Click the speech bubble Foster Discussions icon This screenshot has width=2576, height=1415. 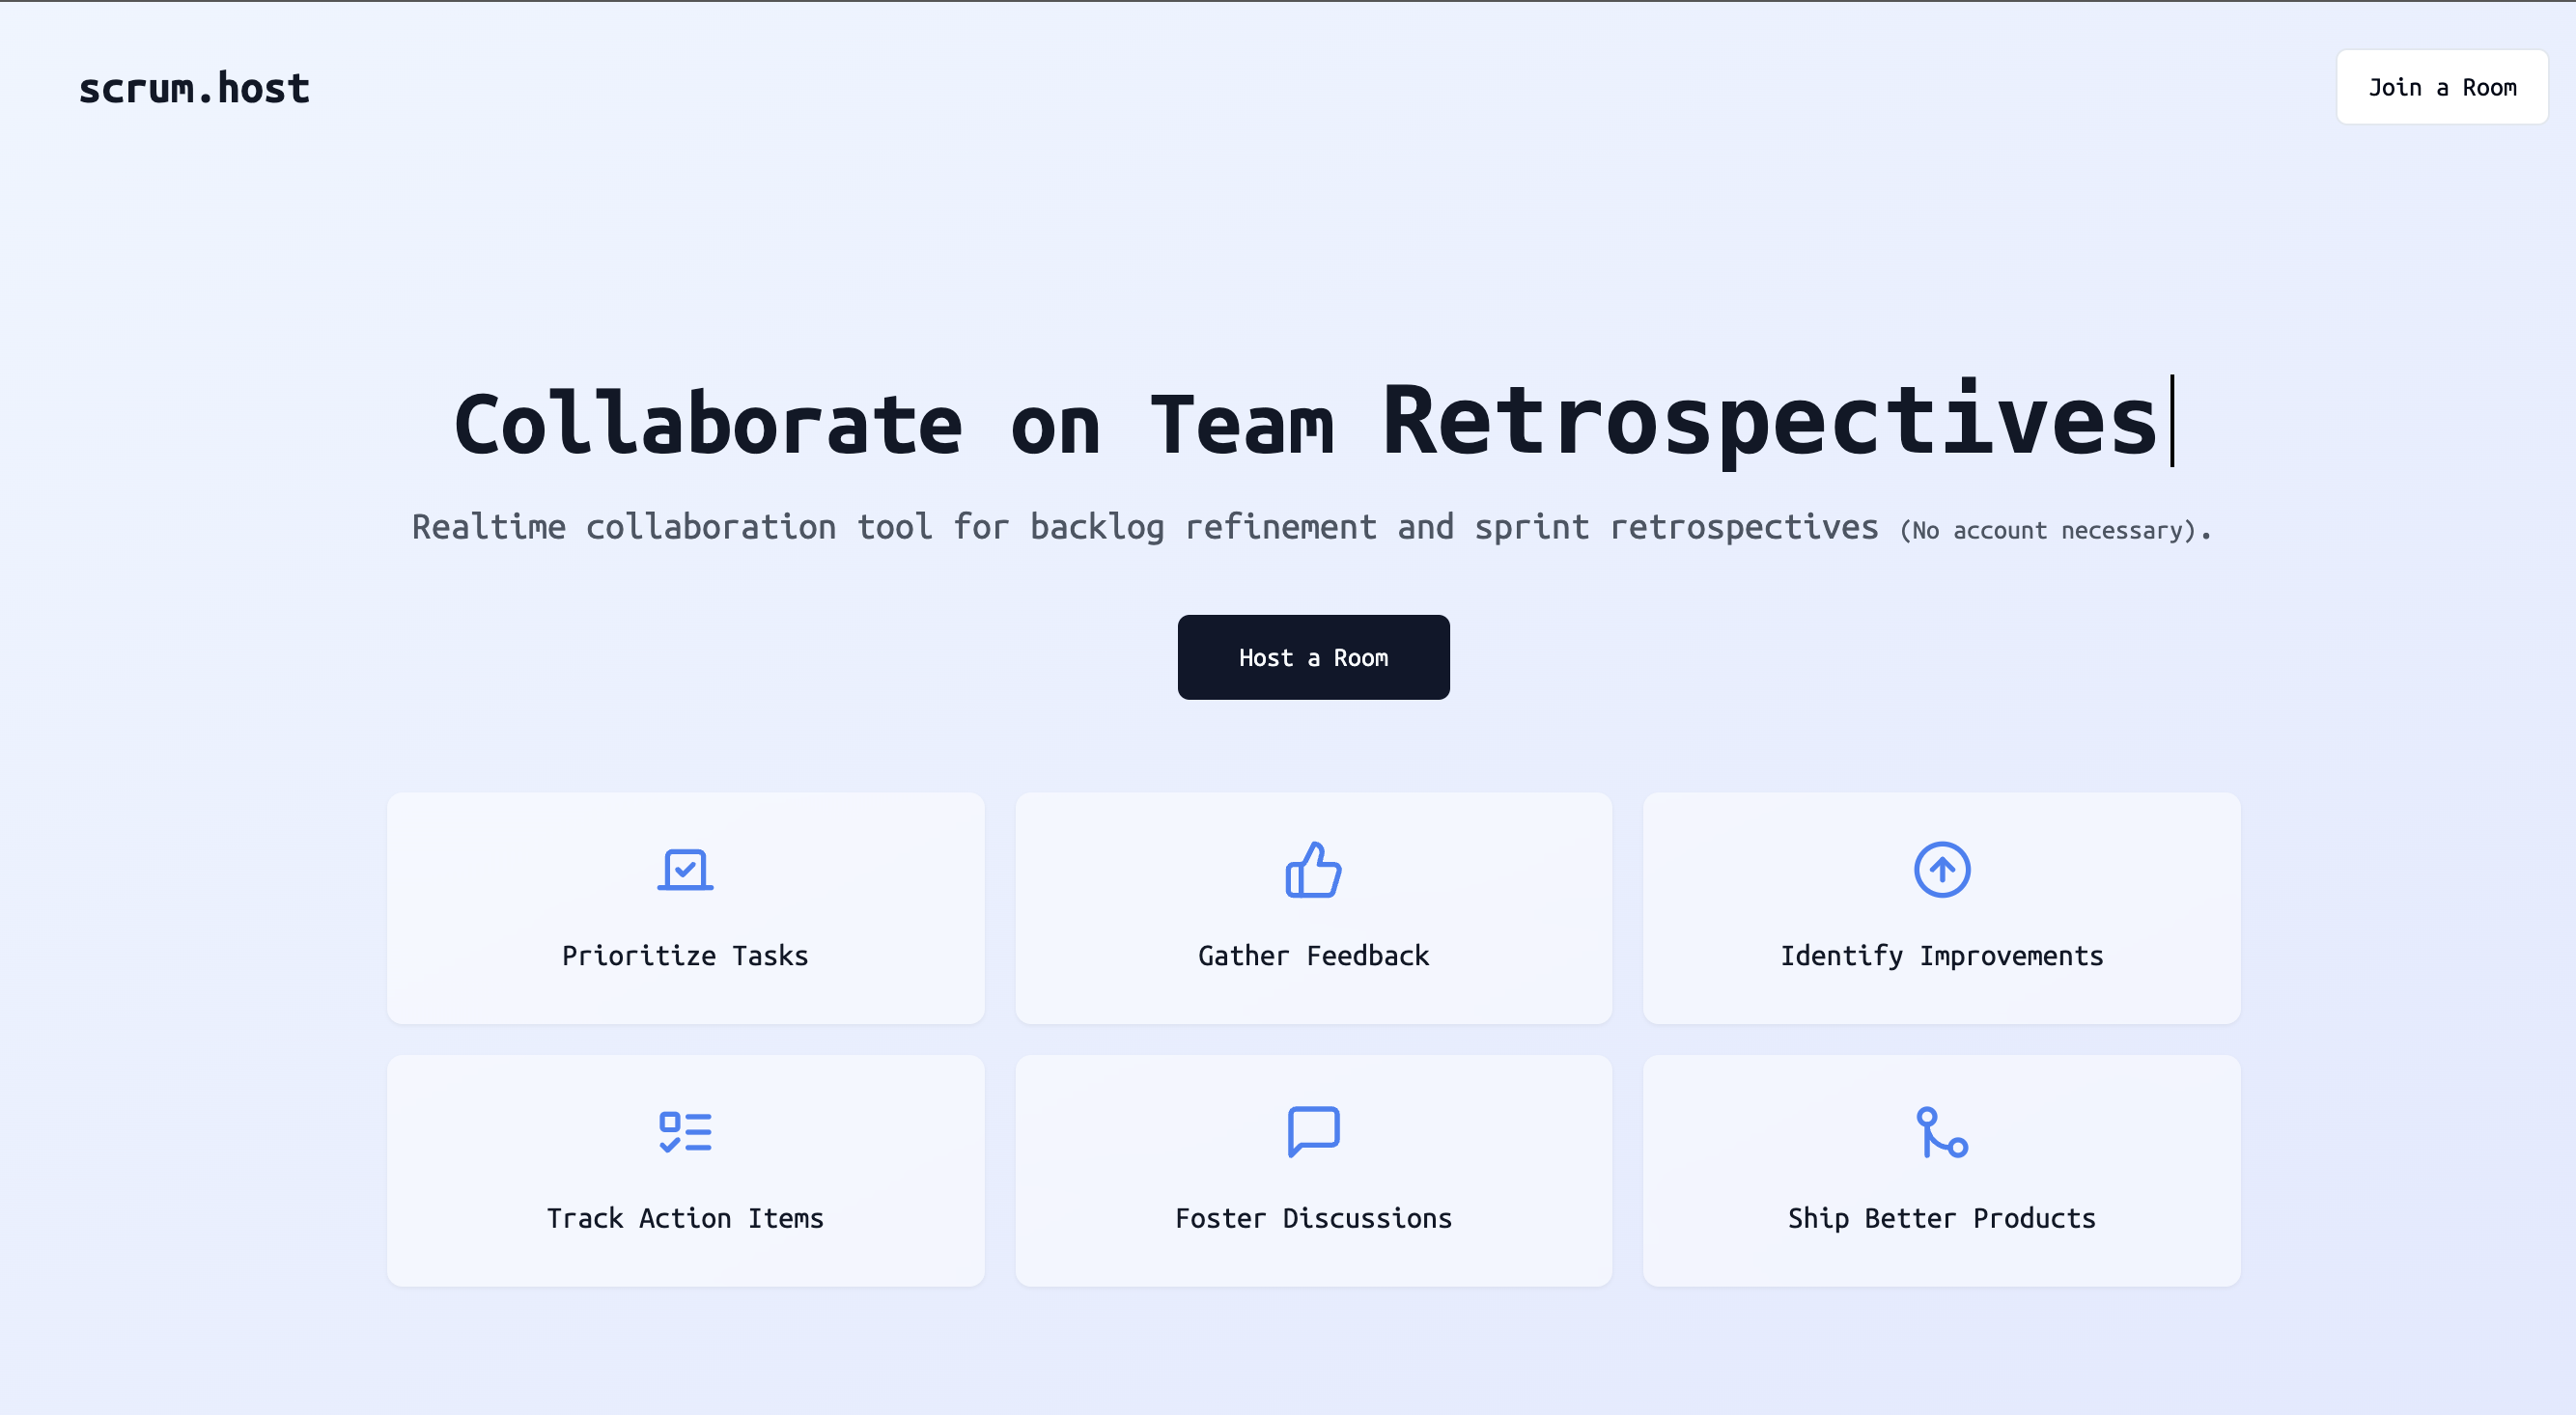click(1313, 1131)
